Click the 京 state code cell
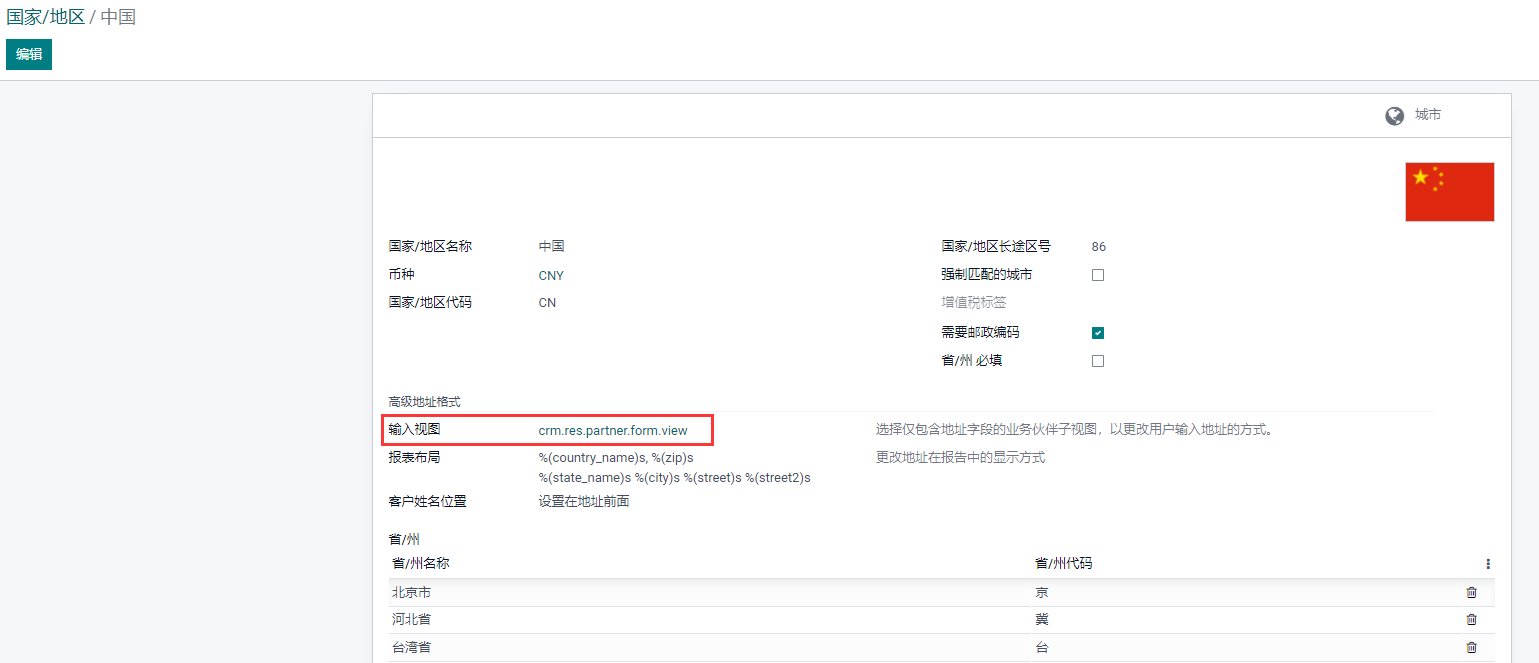The image size is (1539, 663). [1042, 592]
